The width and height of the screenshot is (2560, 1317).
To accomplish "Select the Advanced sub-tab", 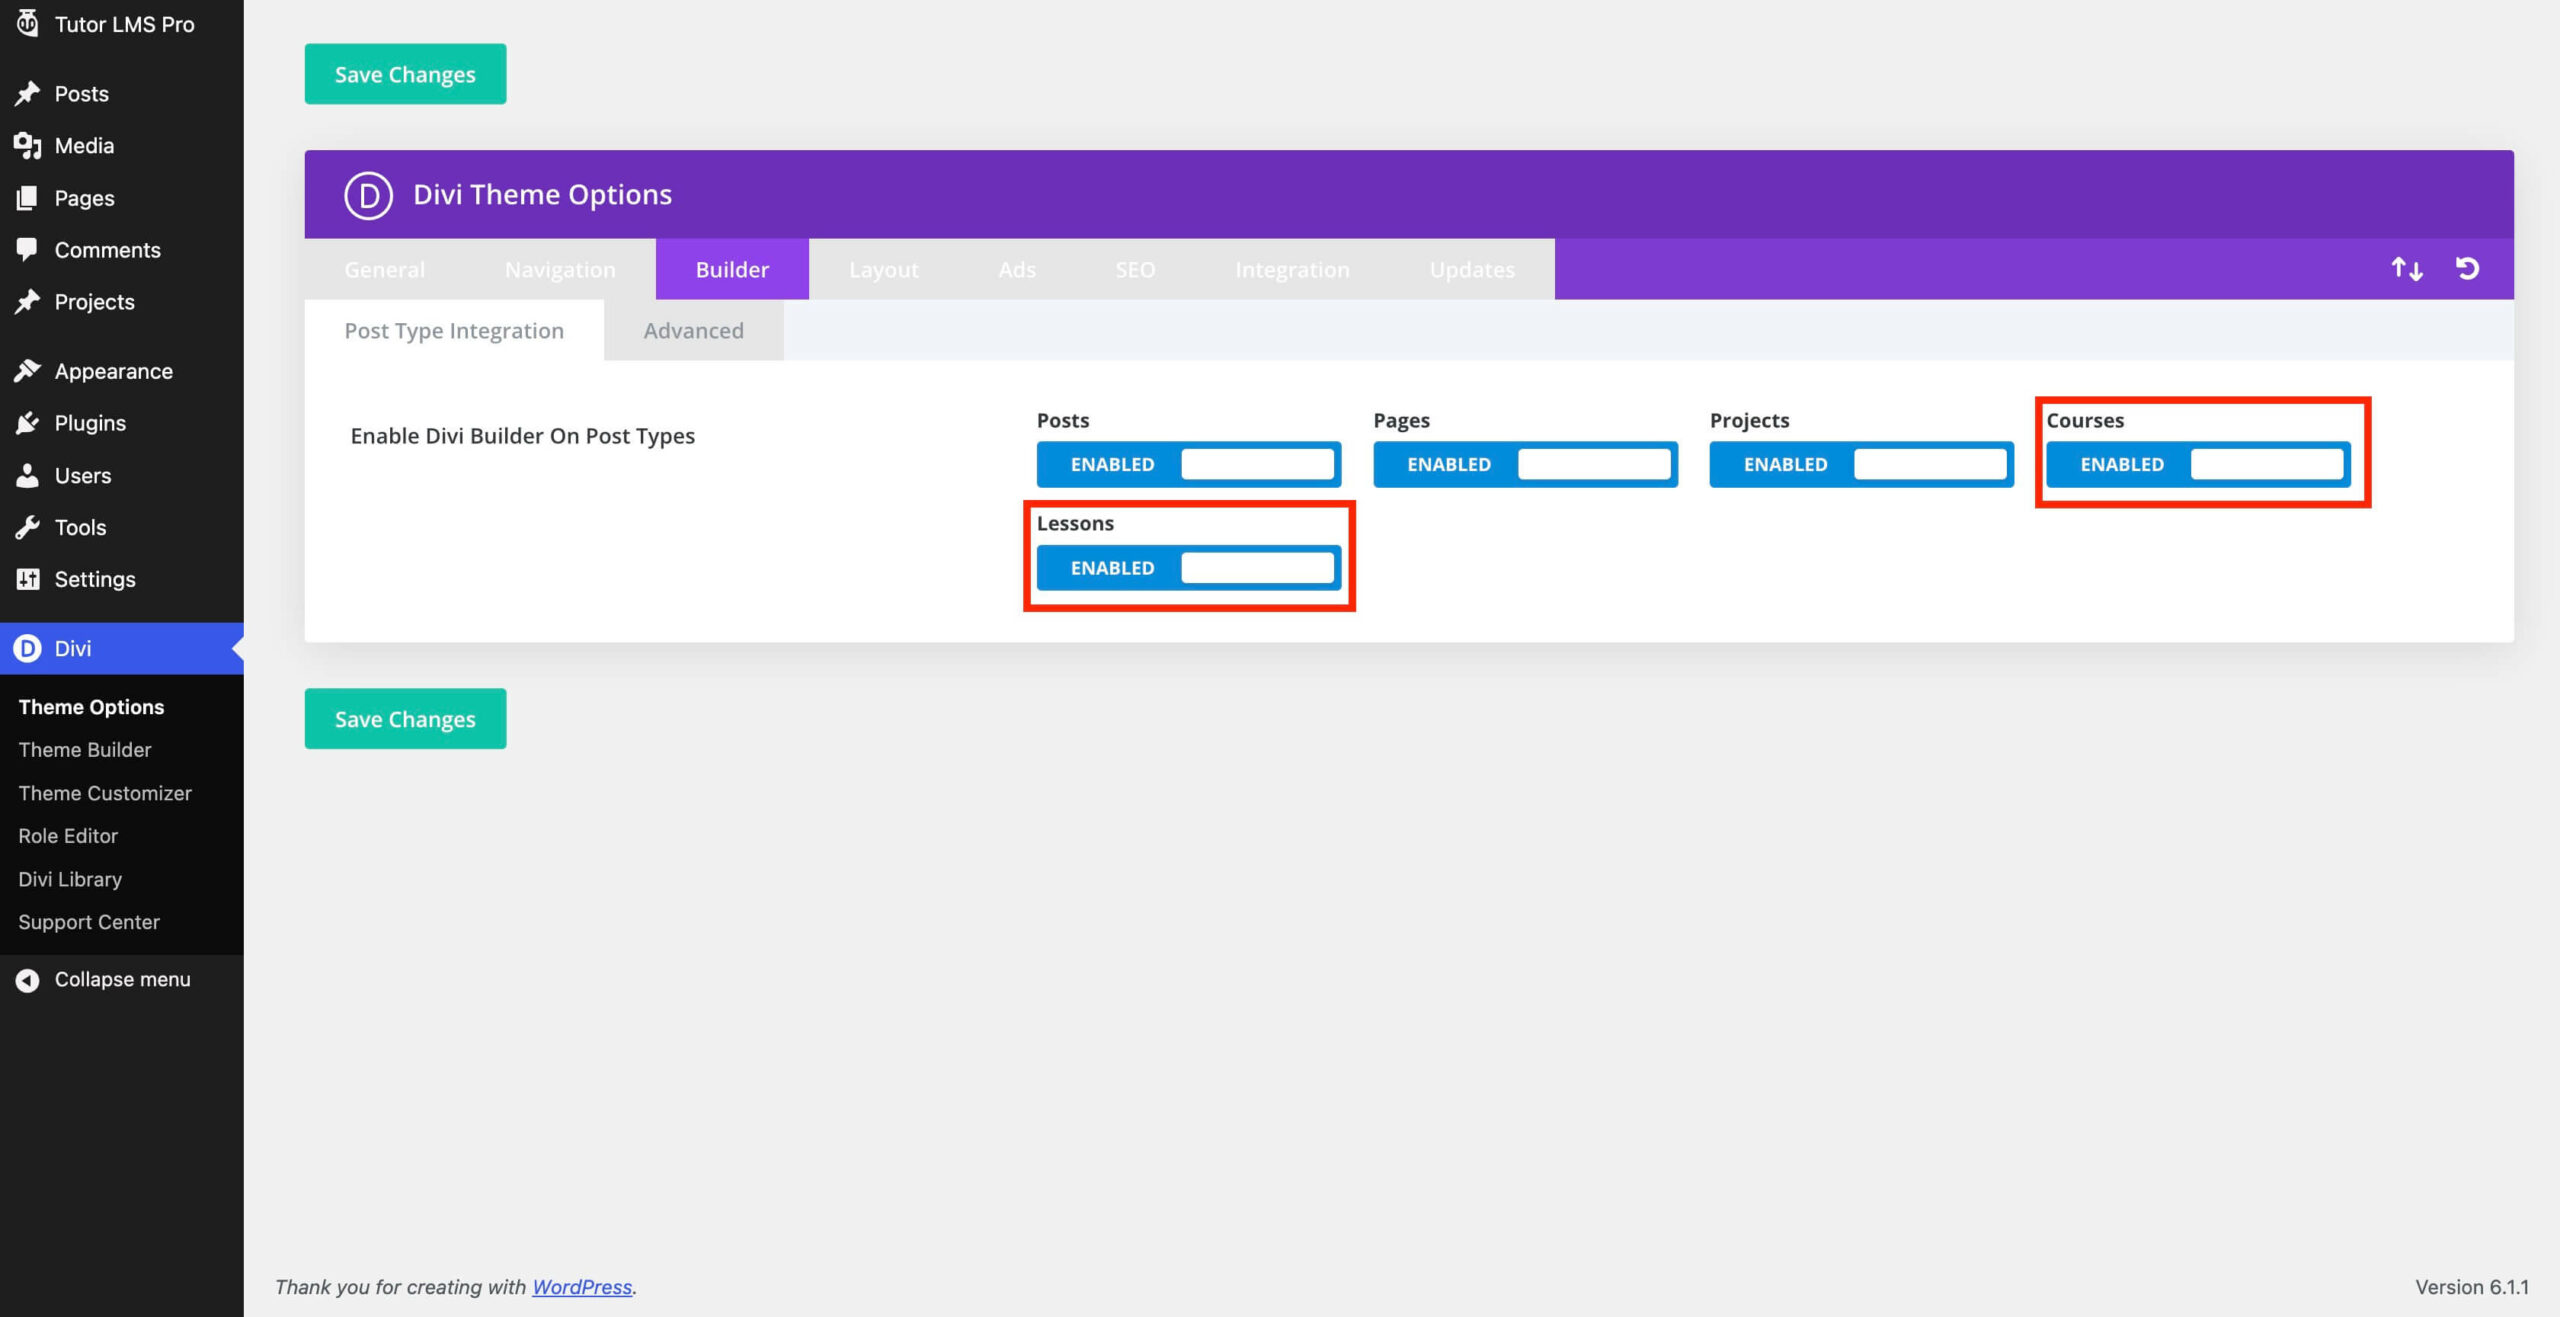I will click(693, 330).
